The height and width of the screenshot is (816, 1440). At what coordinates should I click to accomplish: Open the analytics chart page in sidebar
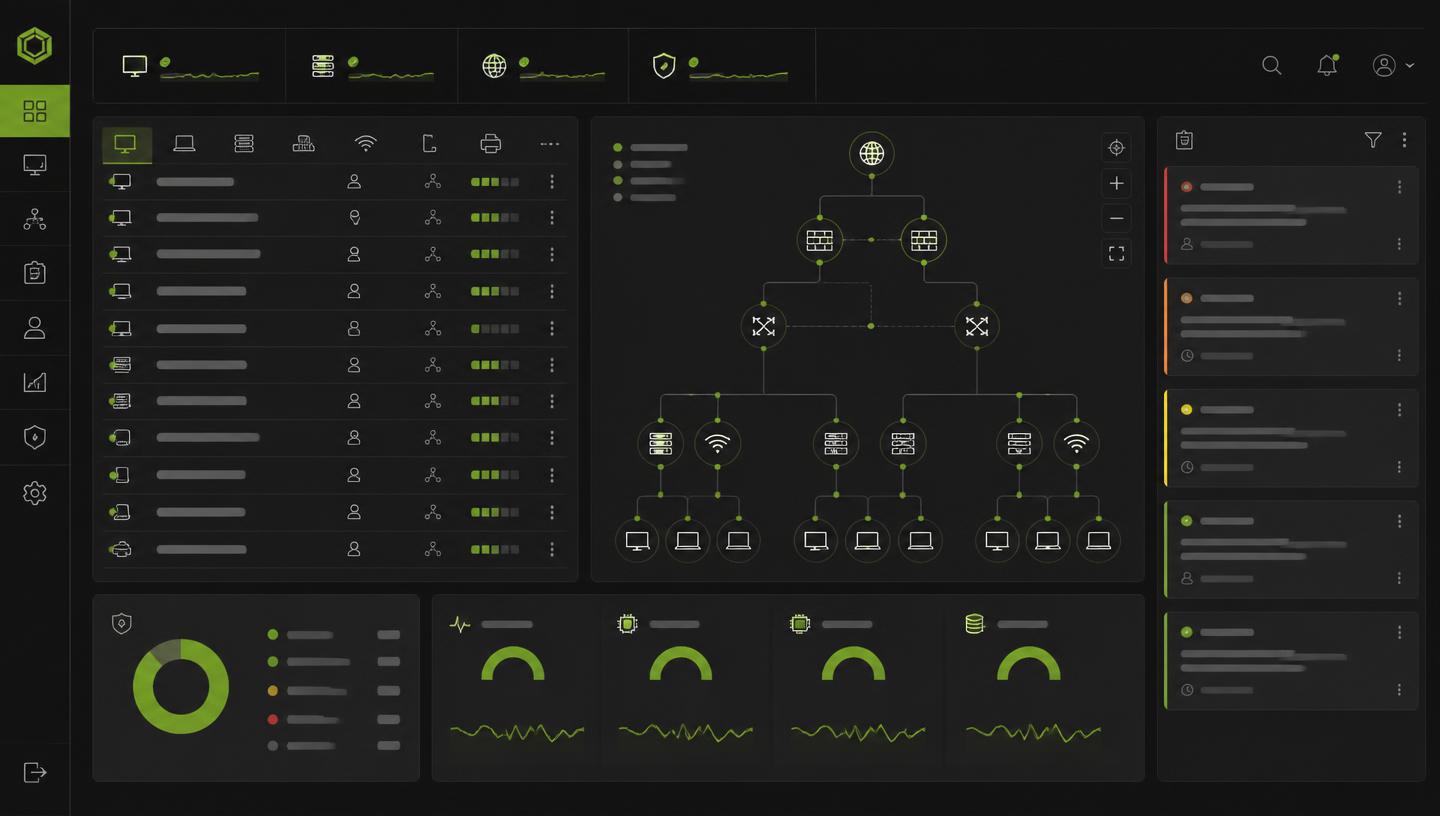click(x=35, y=382)
